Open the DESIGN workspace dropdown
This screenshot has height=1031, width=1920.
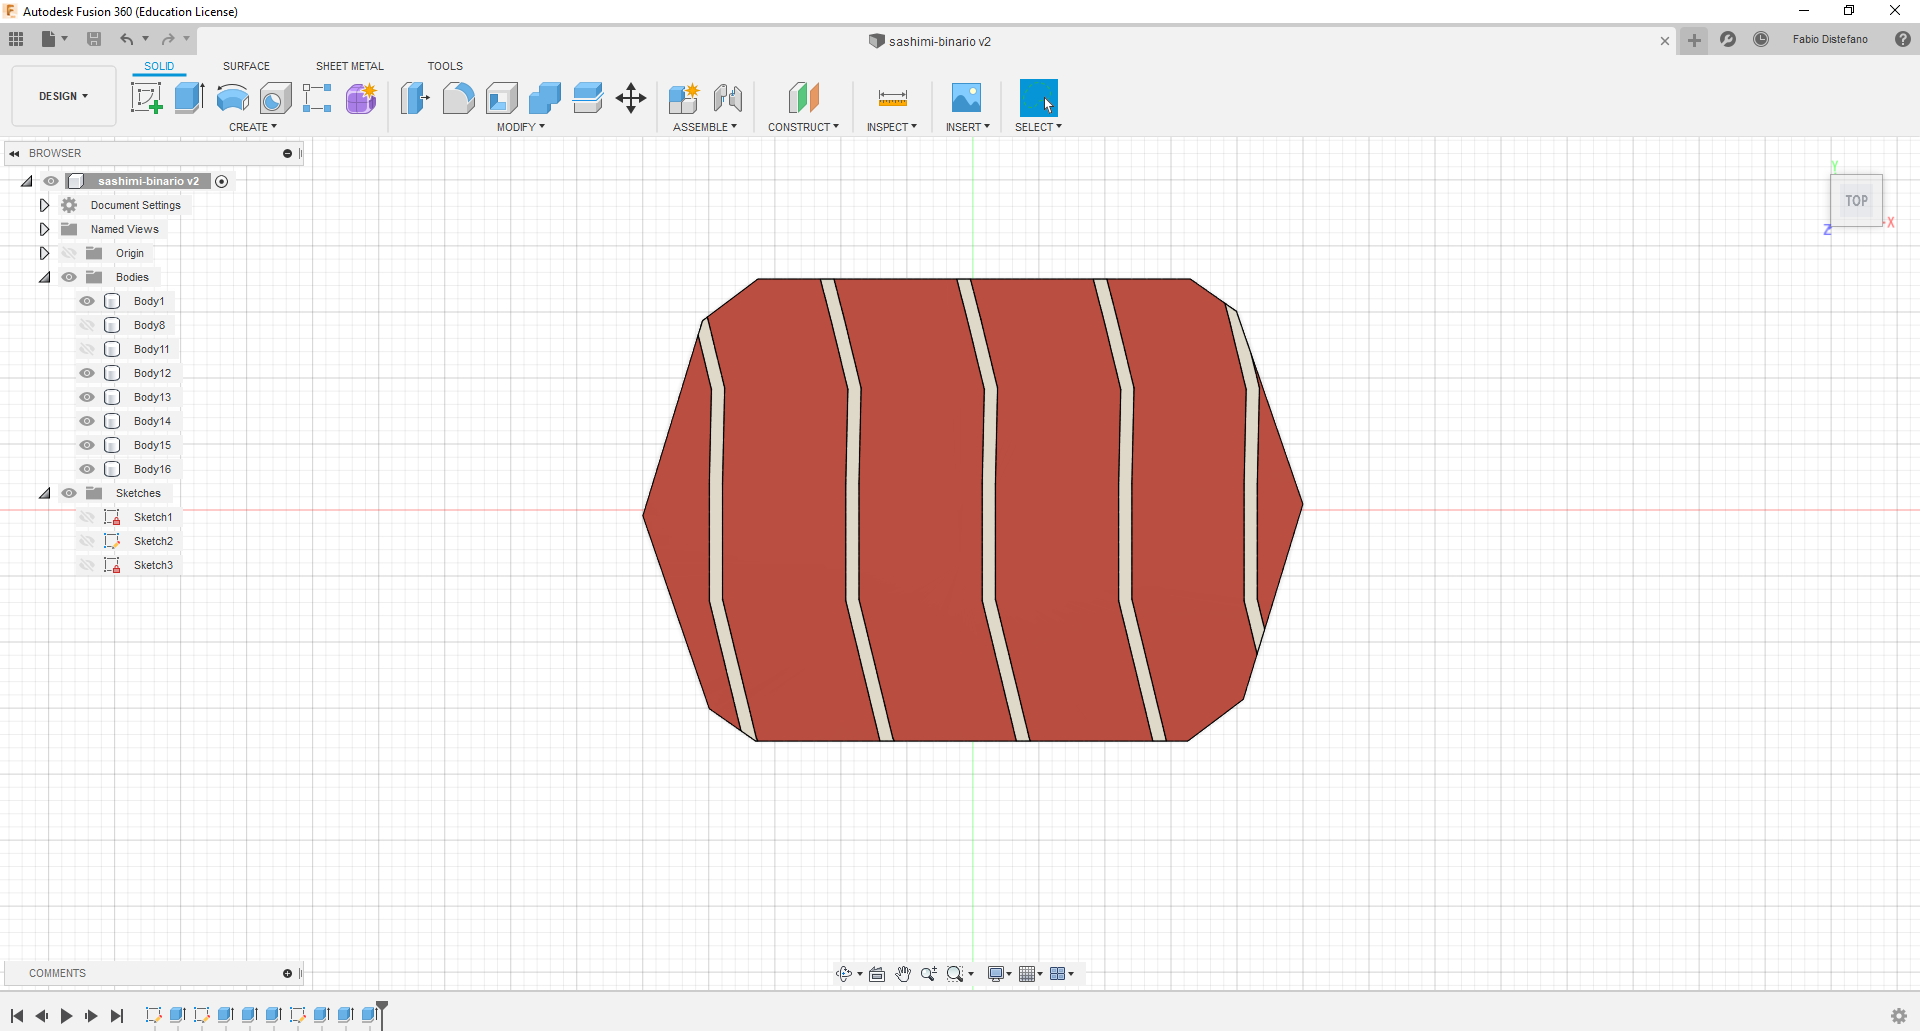64,96
